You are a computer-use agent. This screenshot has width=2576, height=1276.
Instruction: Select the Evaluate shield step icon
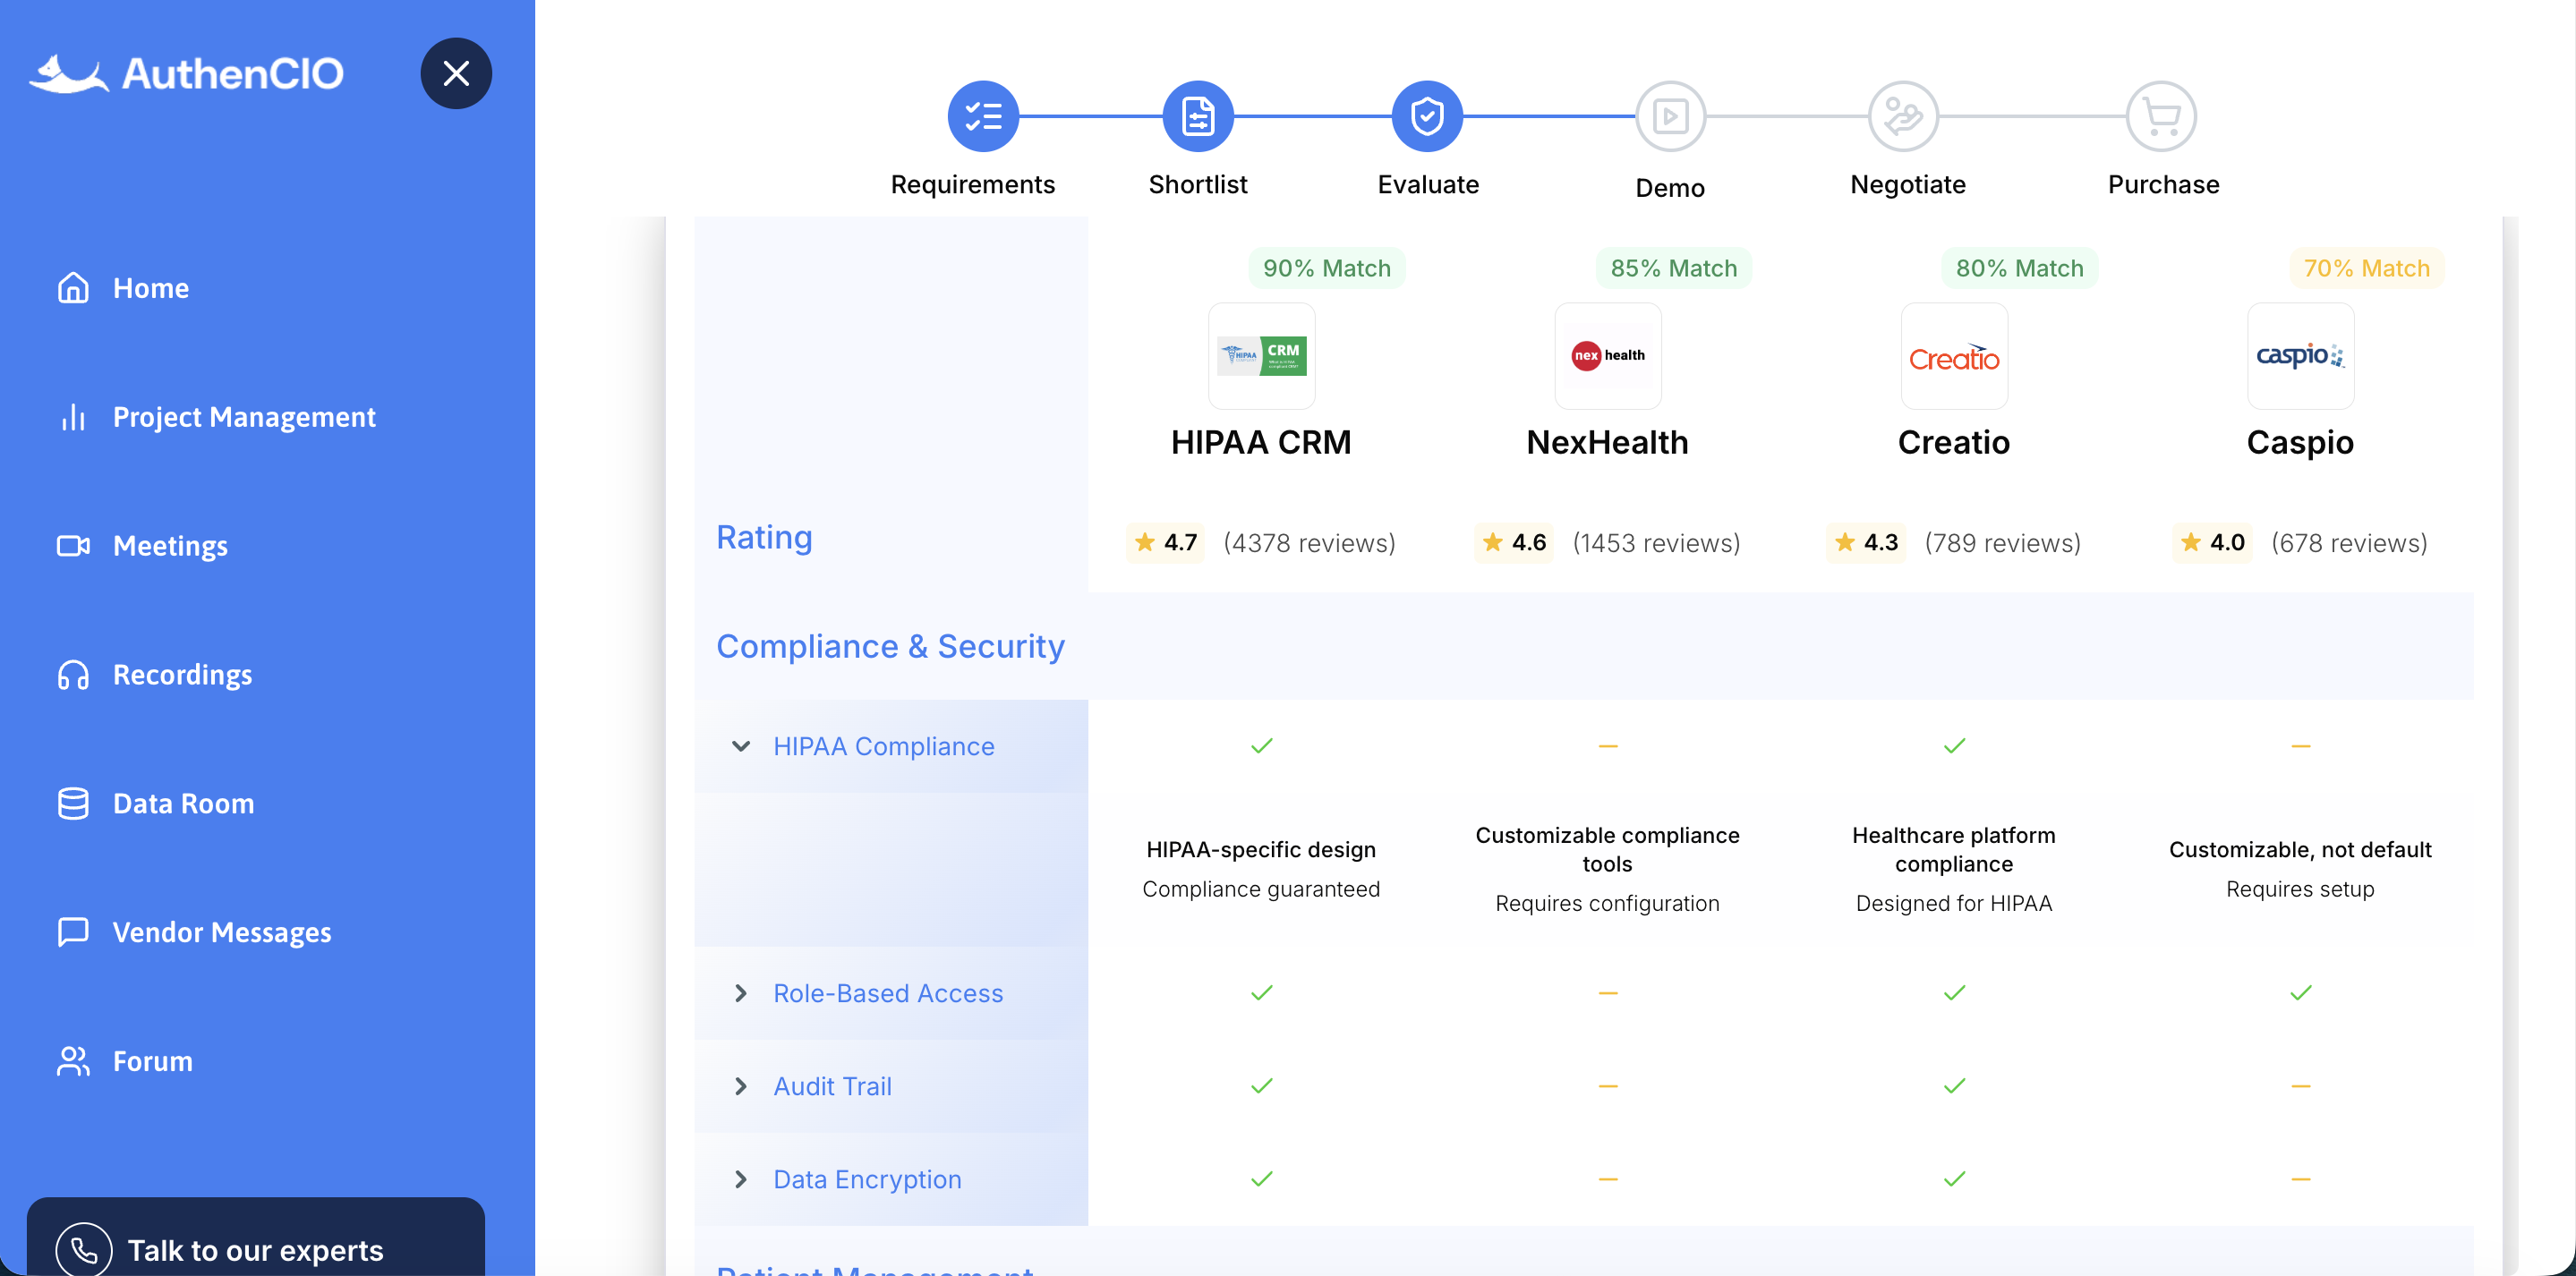pos(1426,117)
